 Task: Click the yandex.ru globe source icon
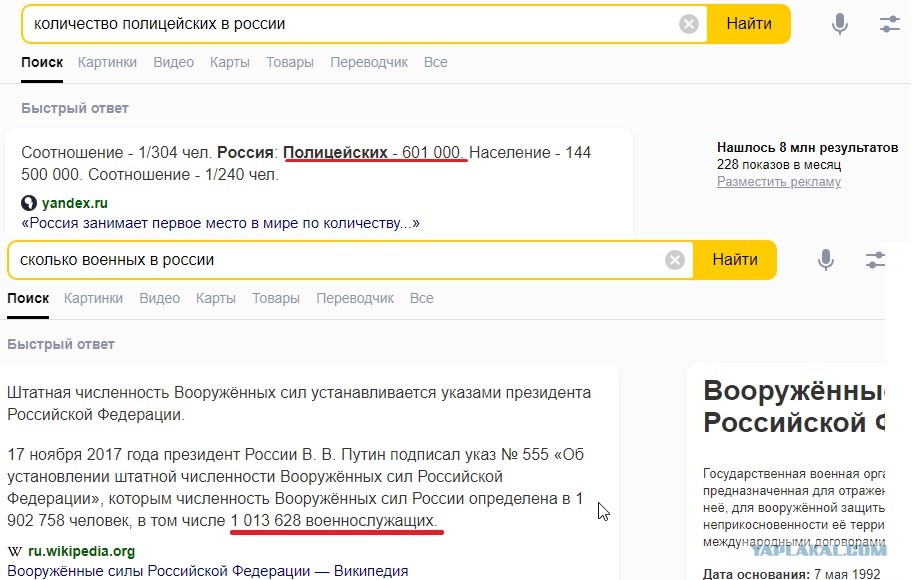(29, 203)
